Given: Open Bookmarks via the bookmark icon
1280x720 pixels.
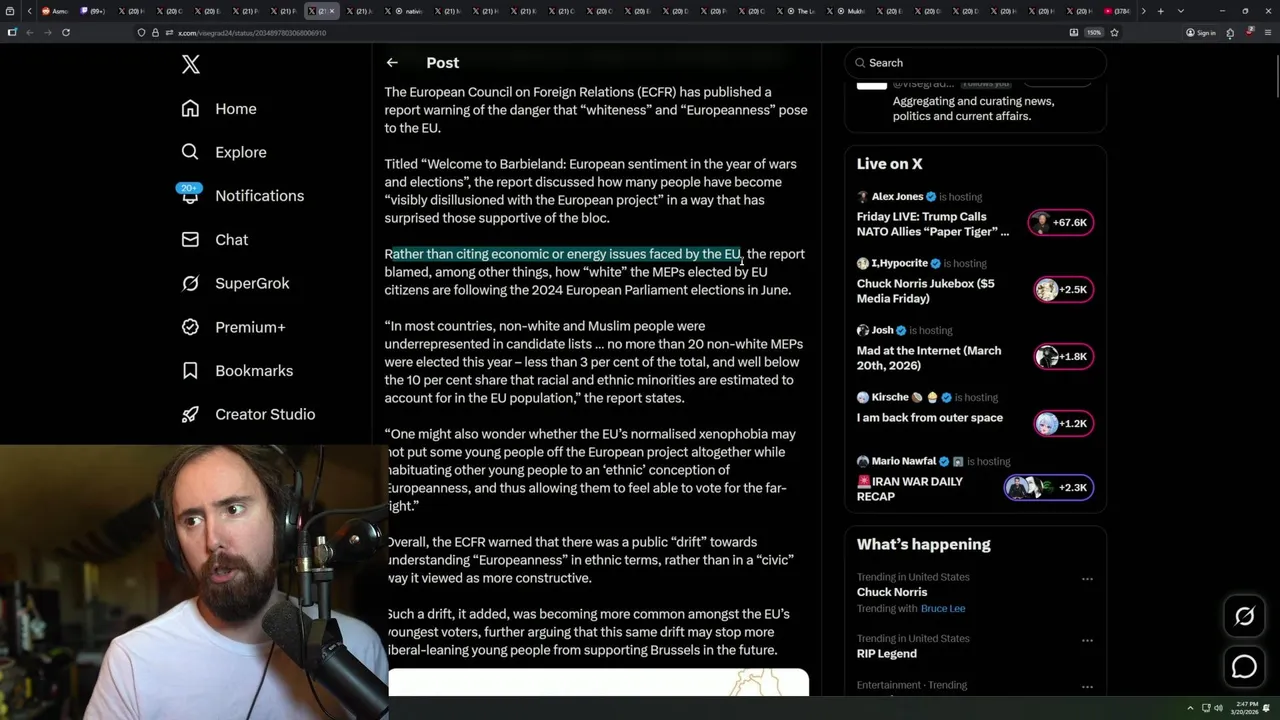Looking at the screenshot, I should (190, 371).
